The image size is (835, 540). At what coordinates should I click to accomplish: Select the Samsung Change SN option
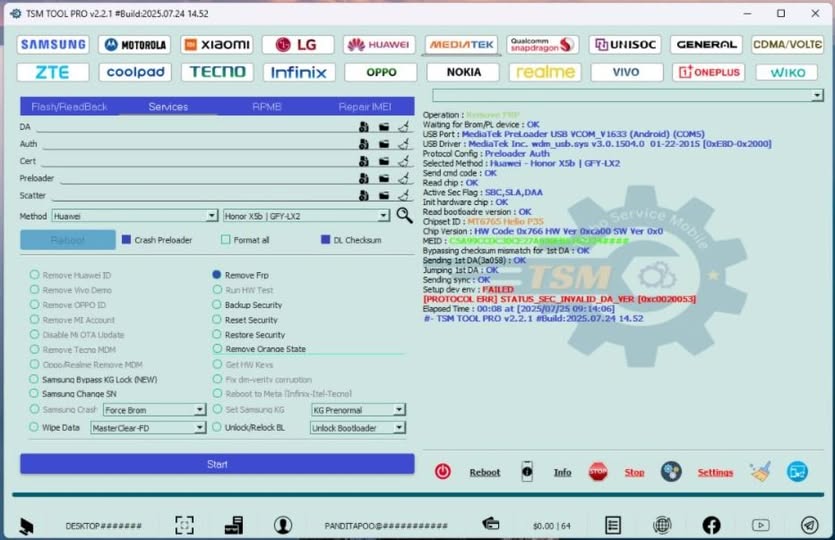point(34,394)
